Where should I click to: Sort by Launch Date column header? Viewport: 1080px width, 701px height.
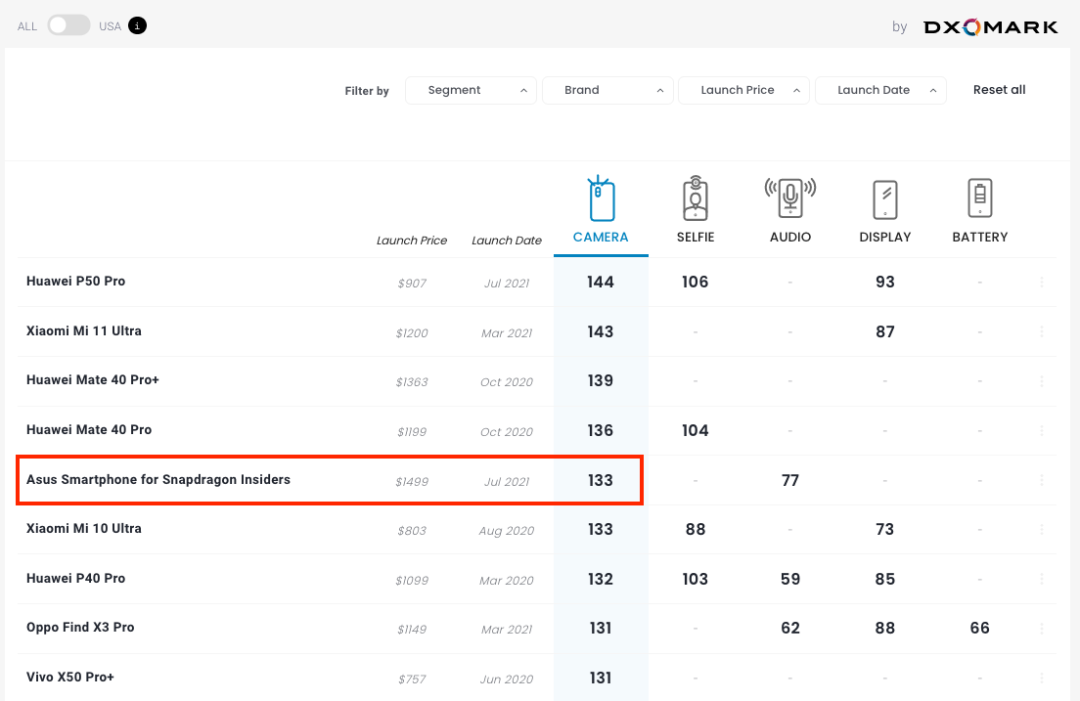[x=506, y=241]
